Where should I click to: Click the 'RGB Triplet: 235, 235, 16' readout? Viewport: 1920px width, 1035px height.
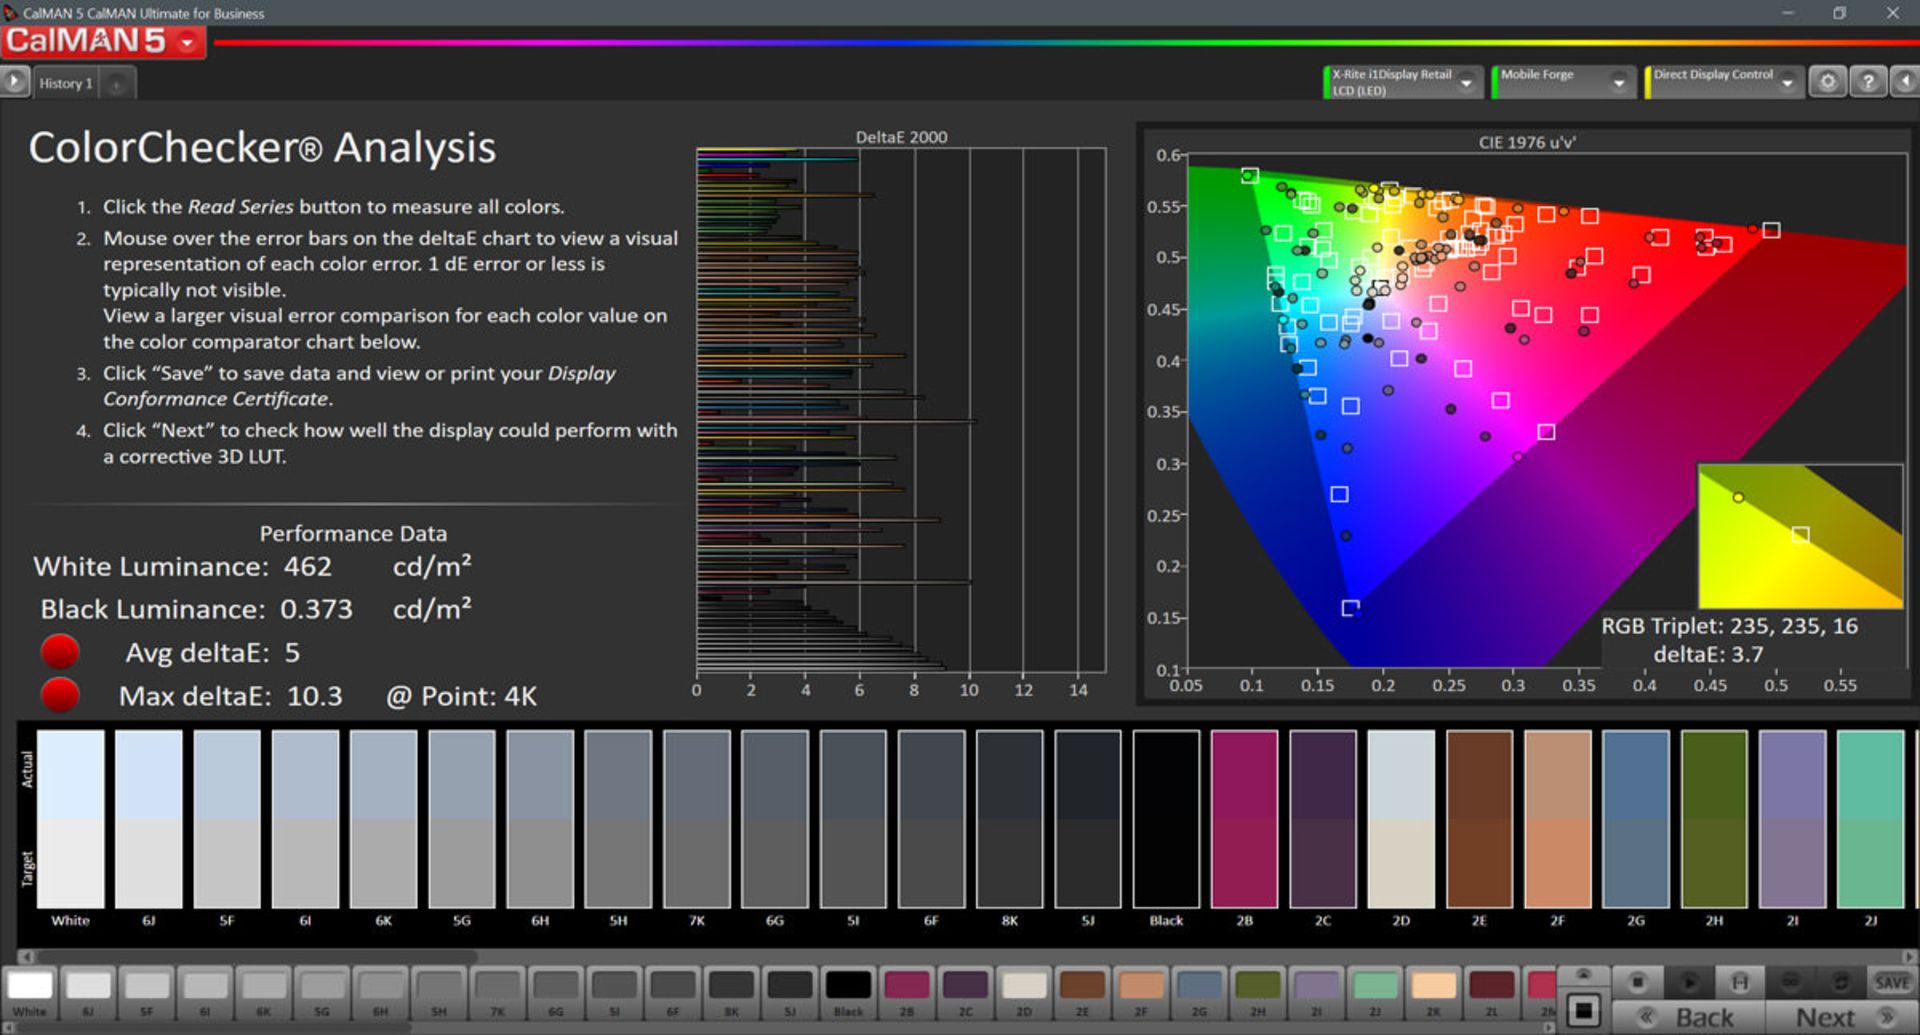pos(1730,626)
